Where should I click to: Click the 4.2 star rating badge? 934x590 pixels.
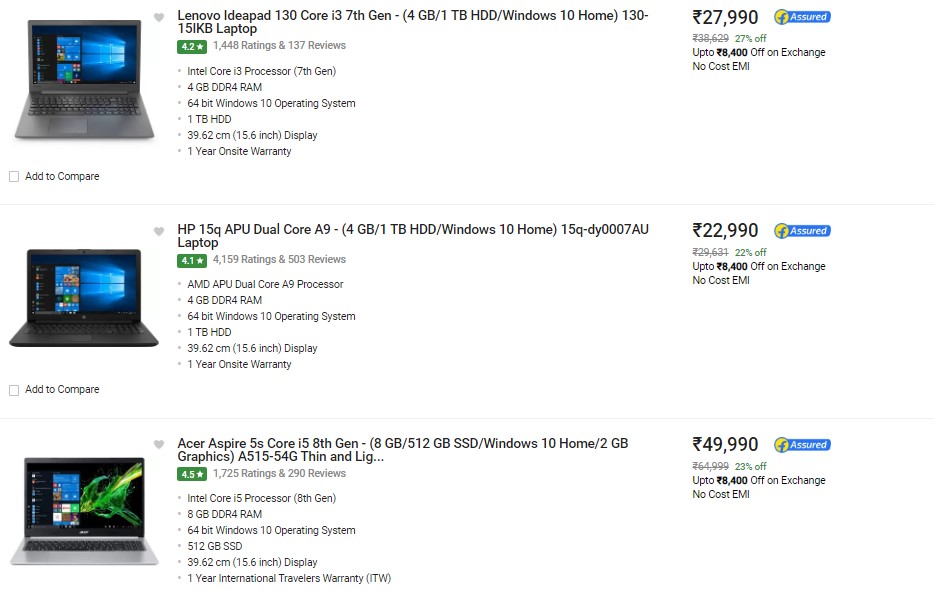click(192, 46)
